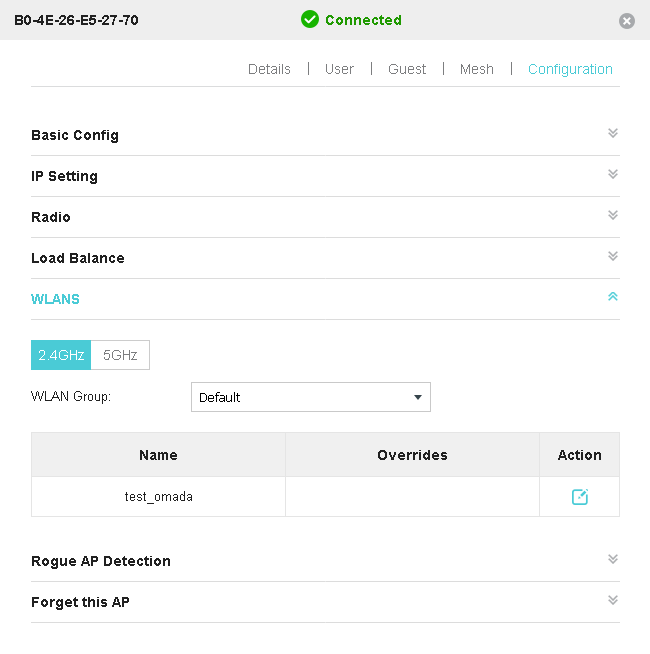The image size is (650, 654).
Task: Collapse the WLANS section arrow
Action: 613,297
